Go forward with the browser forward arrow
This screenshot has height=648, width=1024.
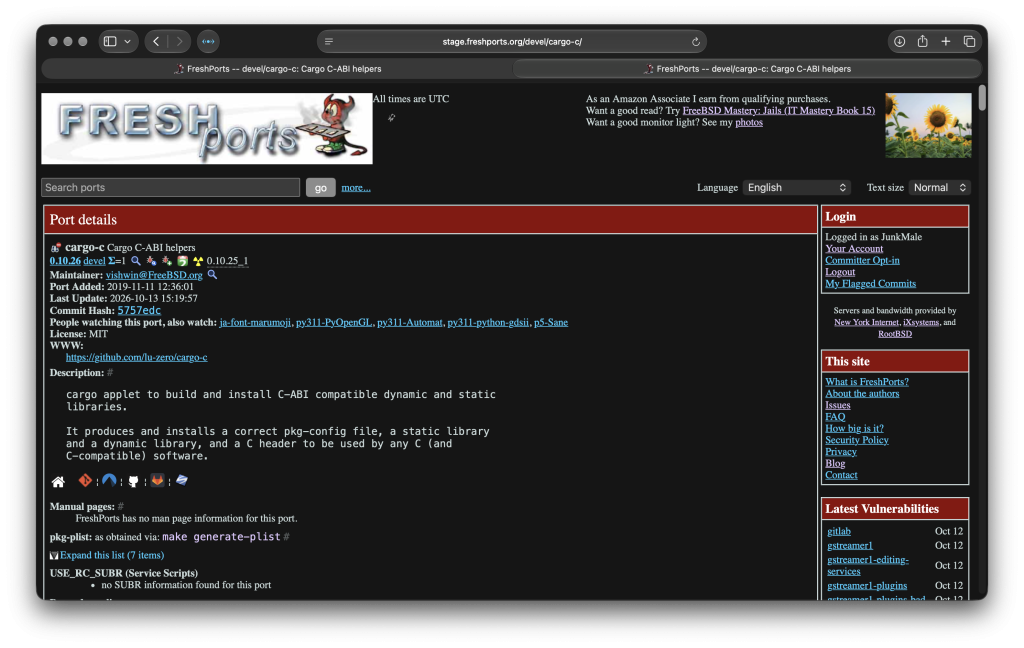(x=180, y=41)
